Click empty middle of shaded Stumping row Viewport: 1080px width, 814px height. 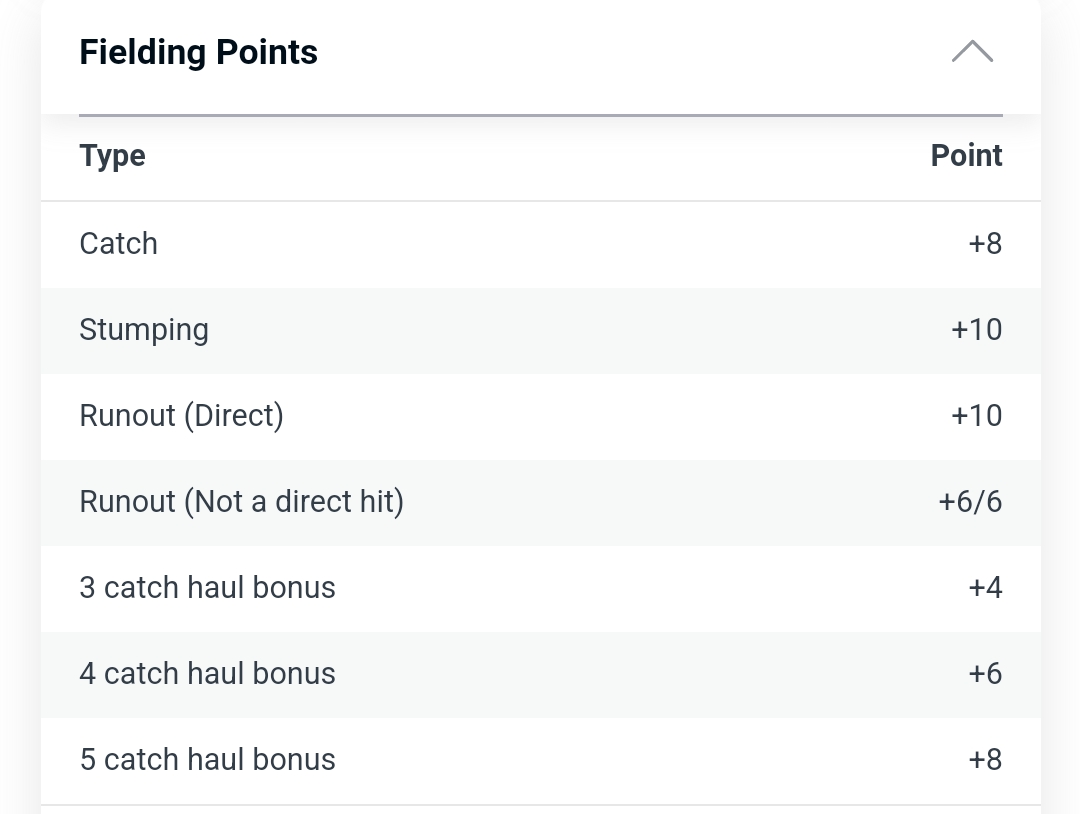click(560, 330)
